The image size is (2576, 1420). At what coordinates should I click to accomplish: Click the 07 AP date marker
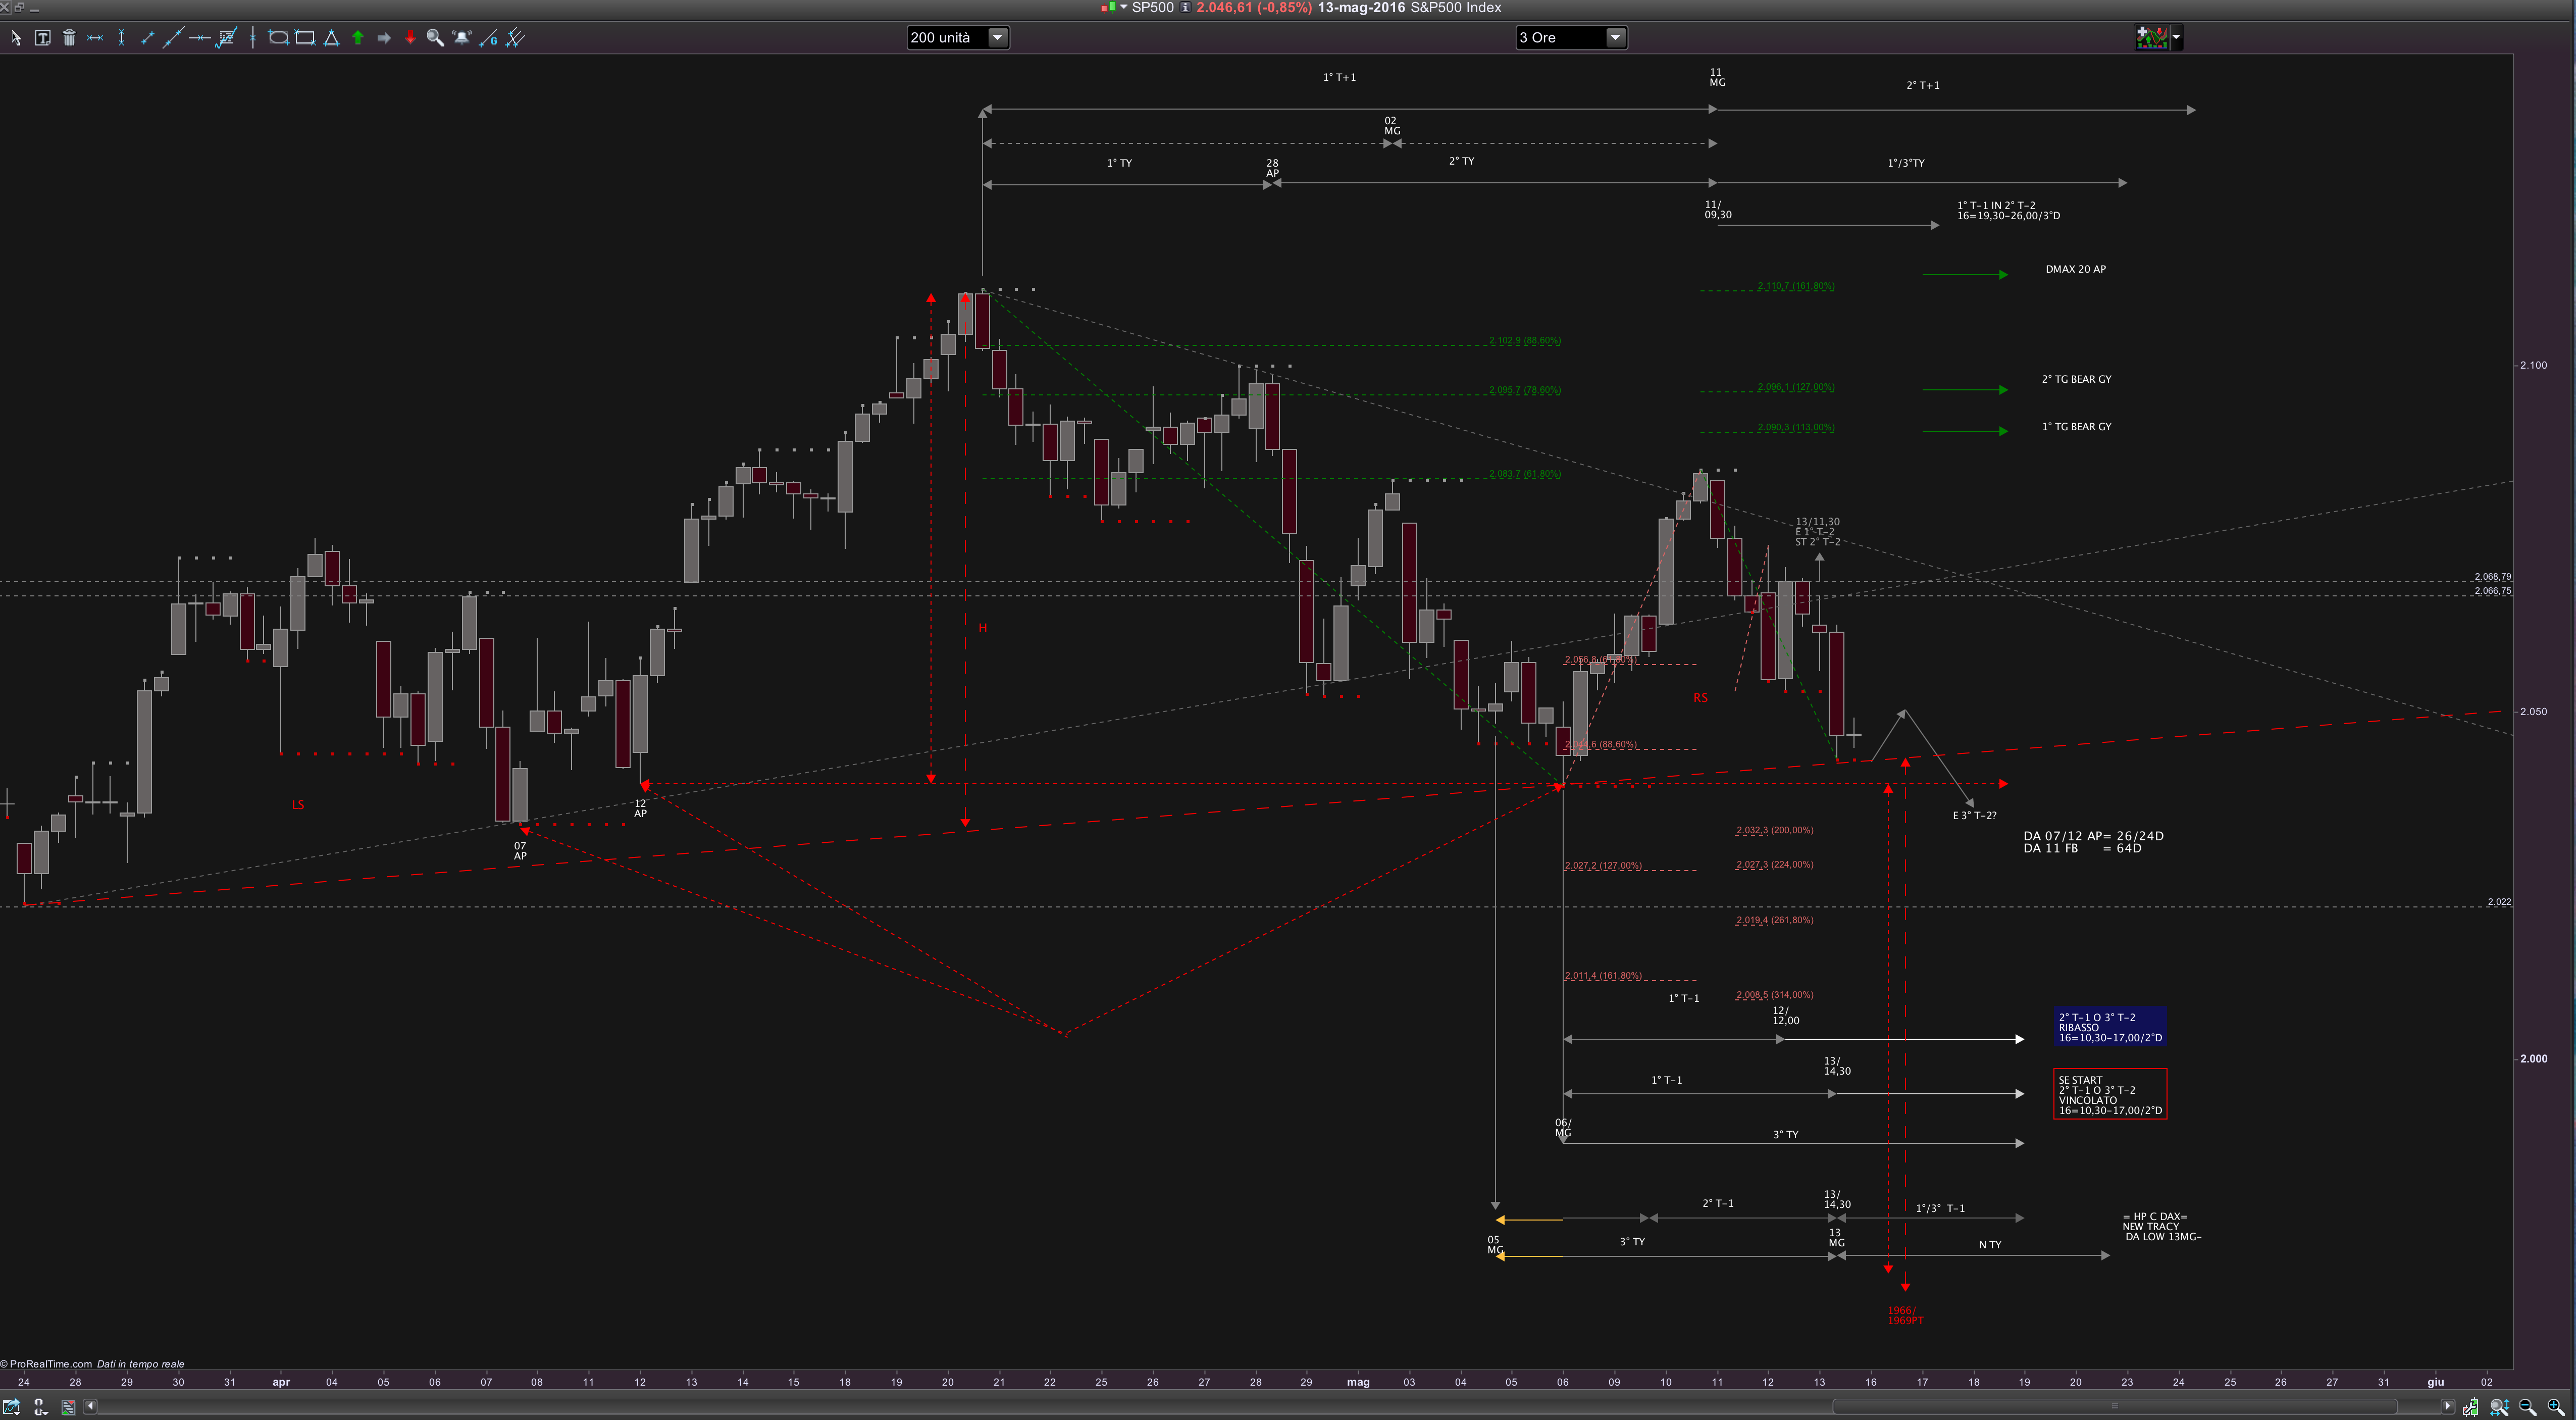tap(520, 851)
